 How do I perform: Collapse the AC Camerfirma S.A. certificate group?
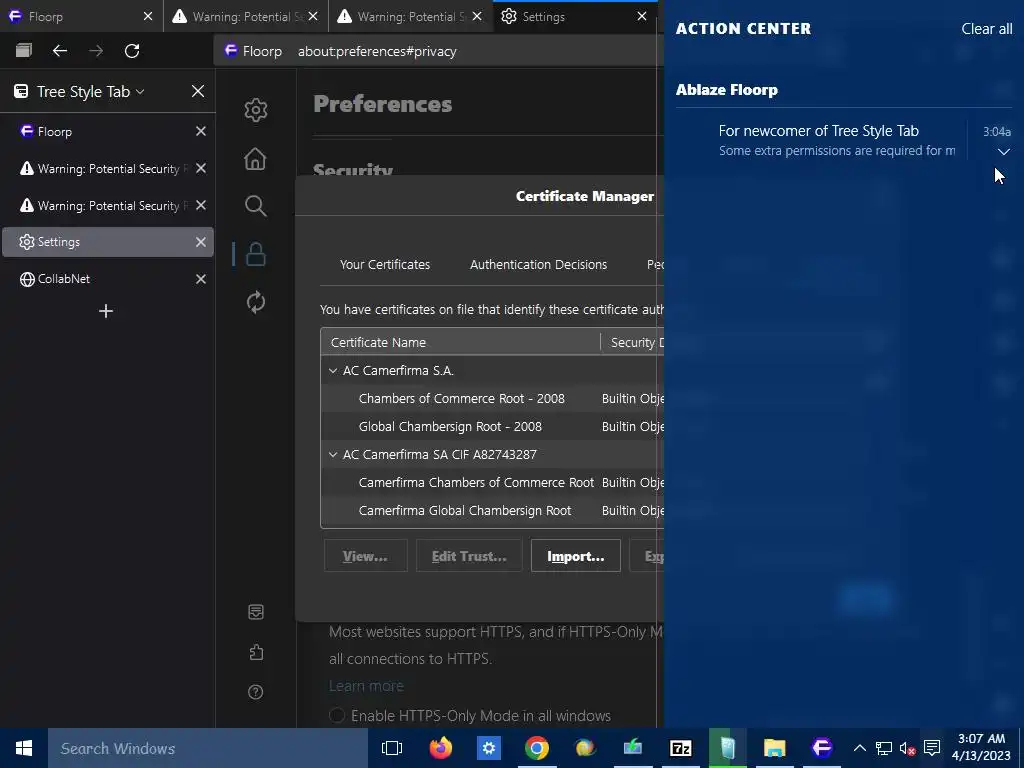click(x=333, y=370)
